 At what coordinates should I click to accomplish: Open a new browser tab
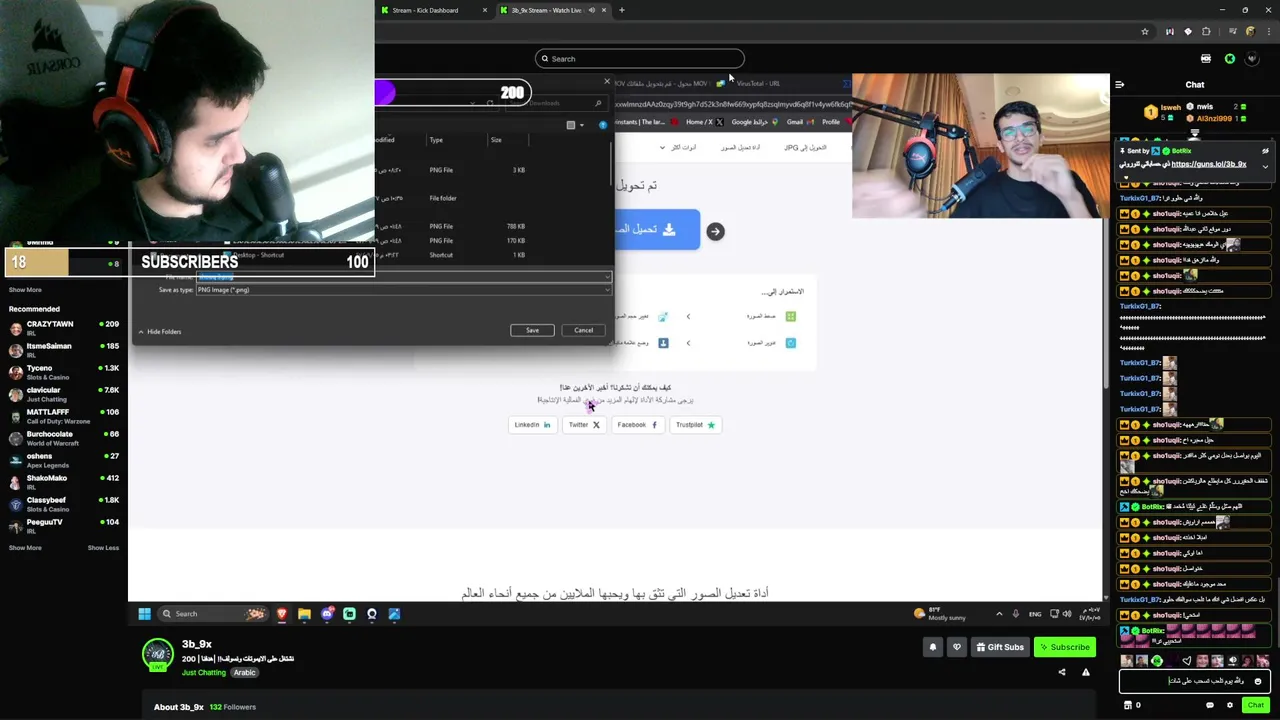click(621, 10)
